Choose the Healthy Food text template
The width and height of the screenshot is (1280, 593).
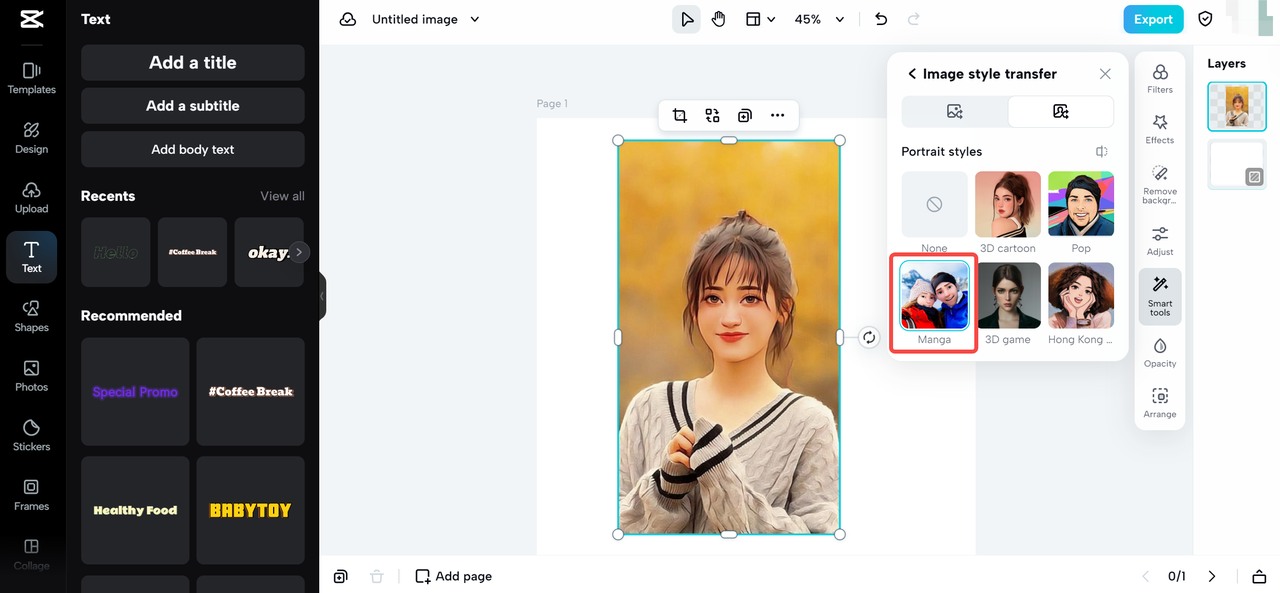135,510
